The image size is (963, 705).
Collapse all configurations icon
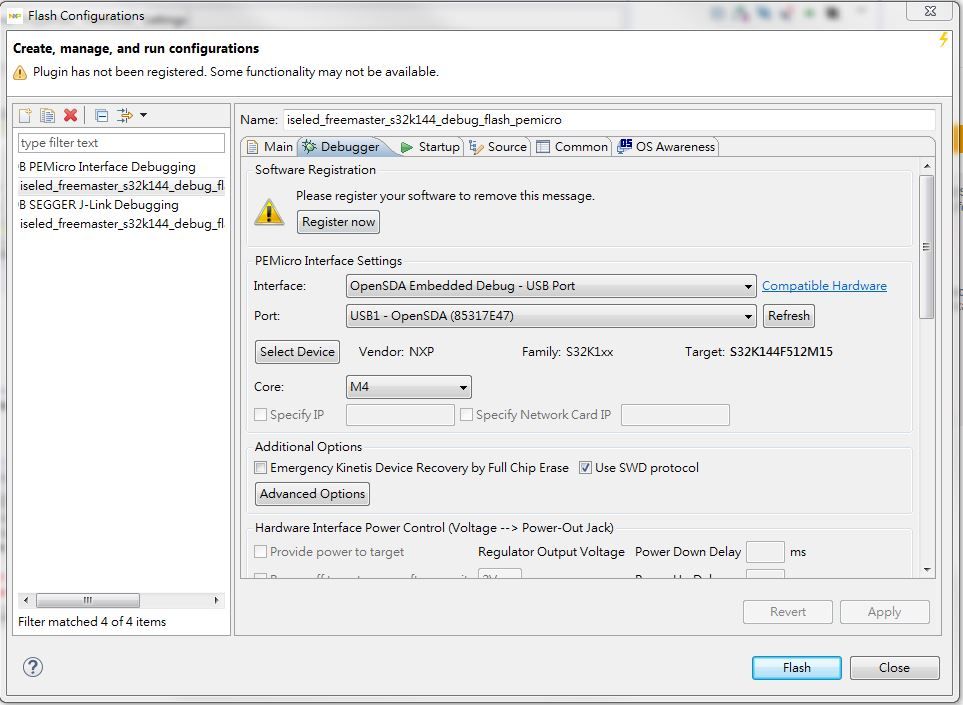click(x=102, y=115)
